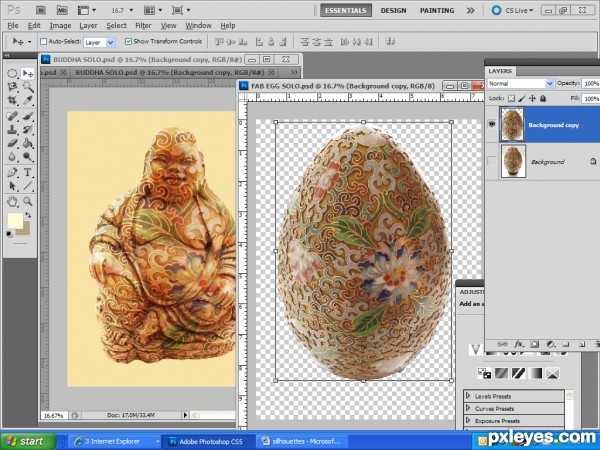The height and width of the screenshot is (450, 600).
Task: Select the Magic Wand tool
Action: 28,87
